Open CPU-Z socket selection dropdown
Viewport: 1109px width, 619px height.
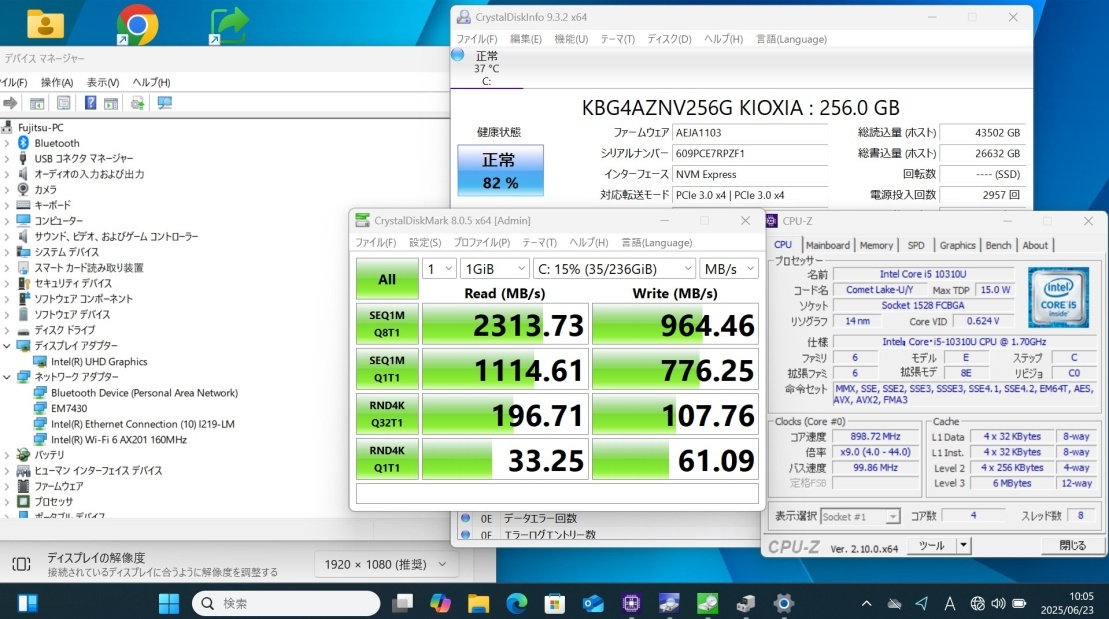[860, 516]
